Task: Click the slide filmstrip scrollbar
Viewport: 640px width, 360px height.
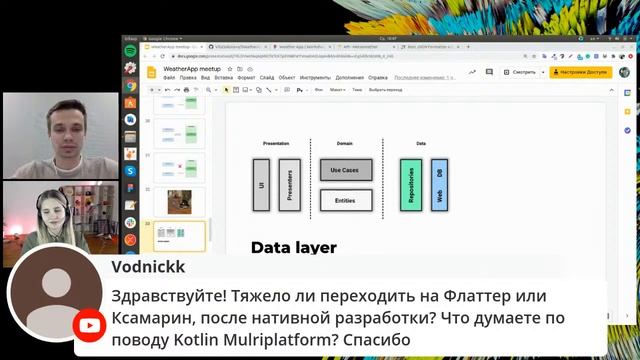Action: point(210,229)
